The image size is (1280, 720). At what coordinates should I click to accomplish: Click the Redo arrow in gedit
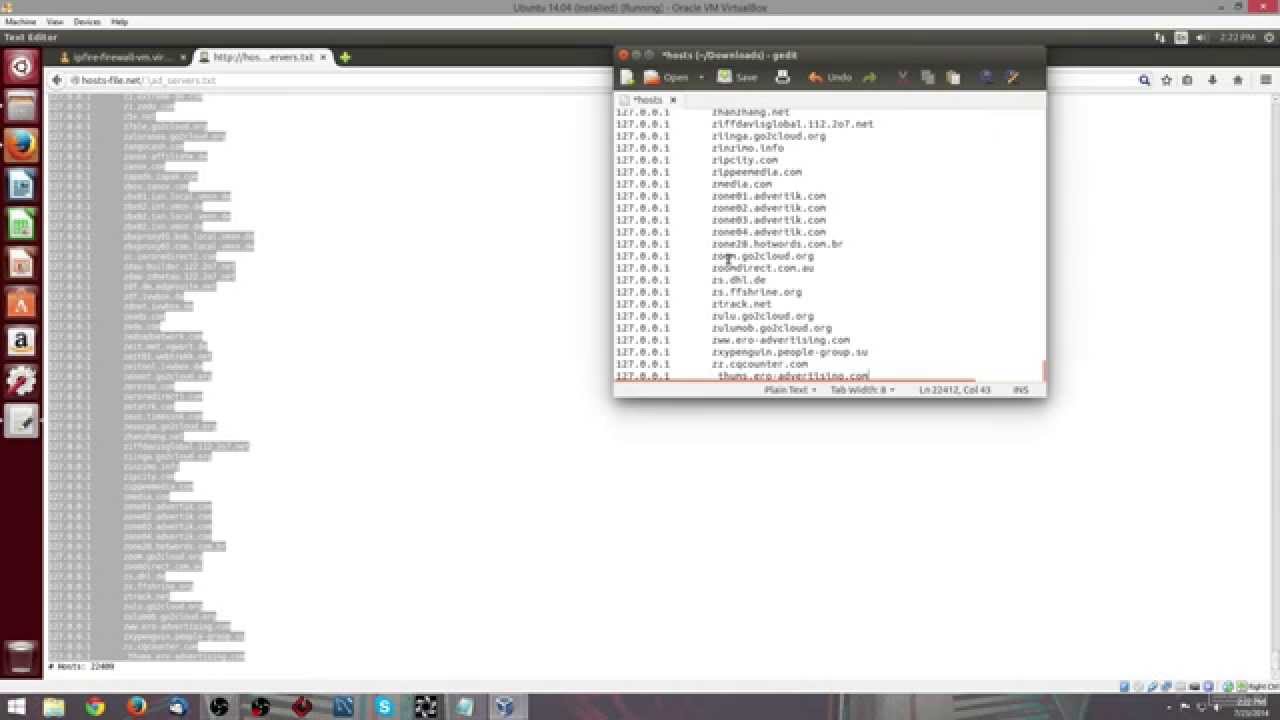[x=869, y=77]
